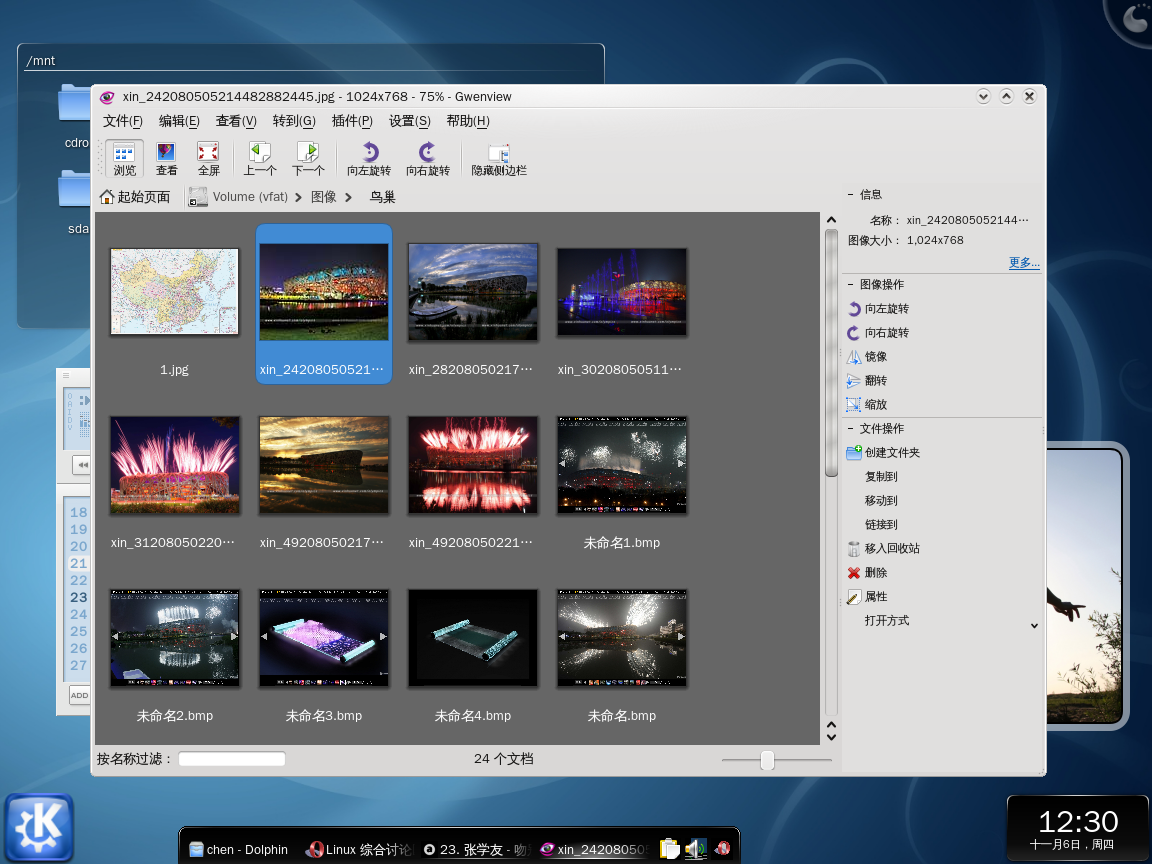The width and height of the screenshot is (1152, 864).
Task: Select thumbnail xin_28208050217
Action: (472, 292)
